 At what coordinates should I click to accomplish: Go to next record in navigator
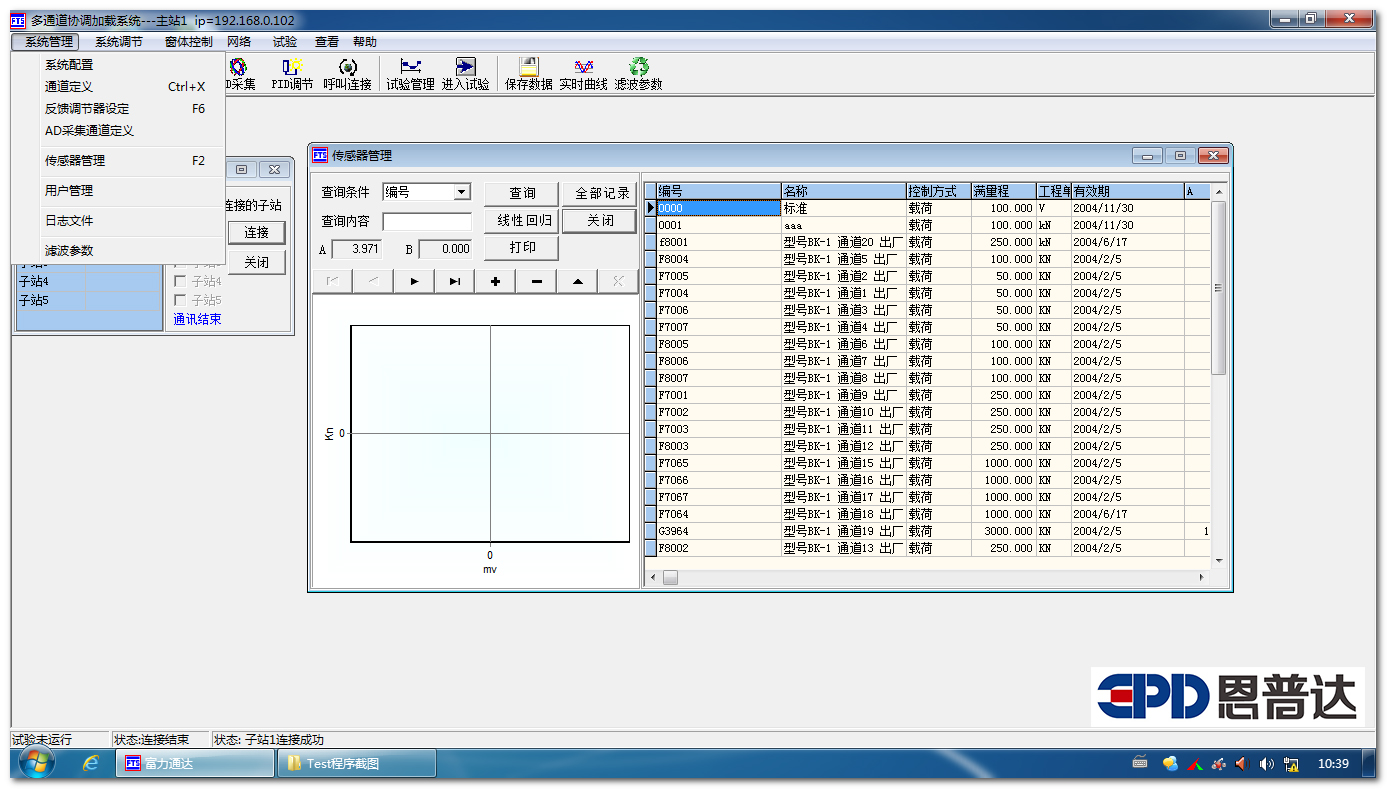point(414,282)
